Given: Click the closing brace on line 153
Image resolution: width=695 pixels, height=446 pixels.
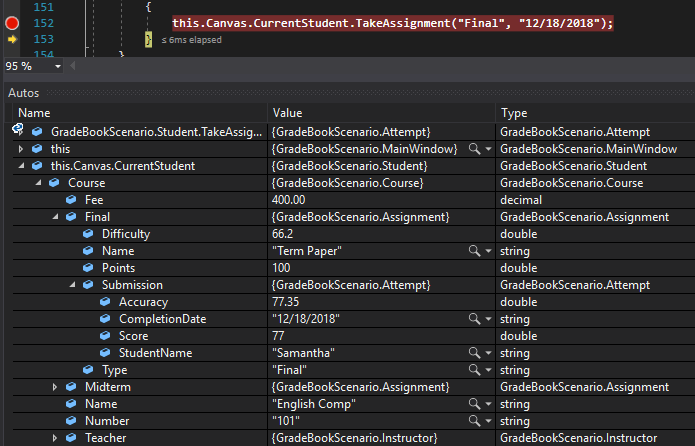Looking at the screenshot, I should point(148,39).
